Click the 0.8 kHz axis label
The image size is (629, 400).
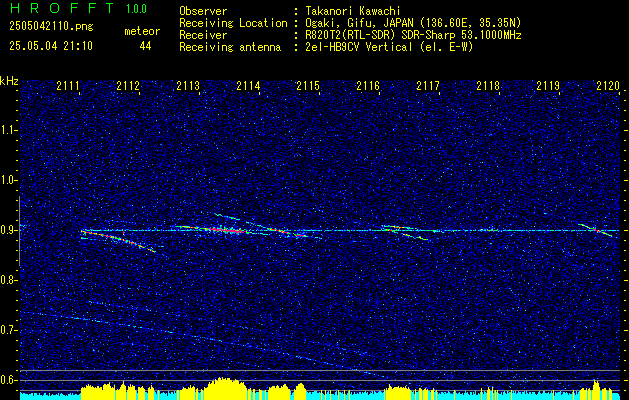point(7,280)
